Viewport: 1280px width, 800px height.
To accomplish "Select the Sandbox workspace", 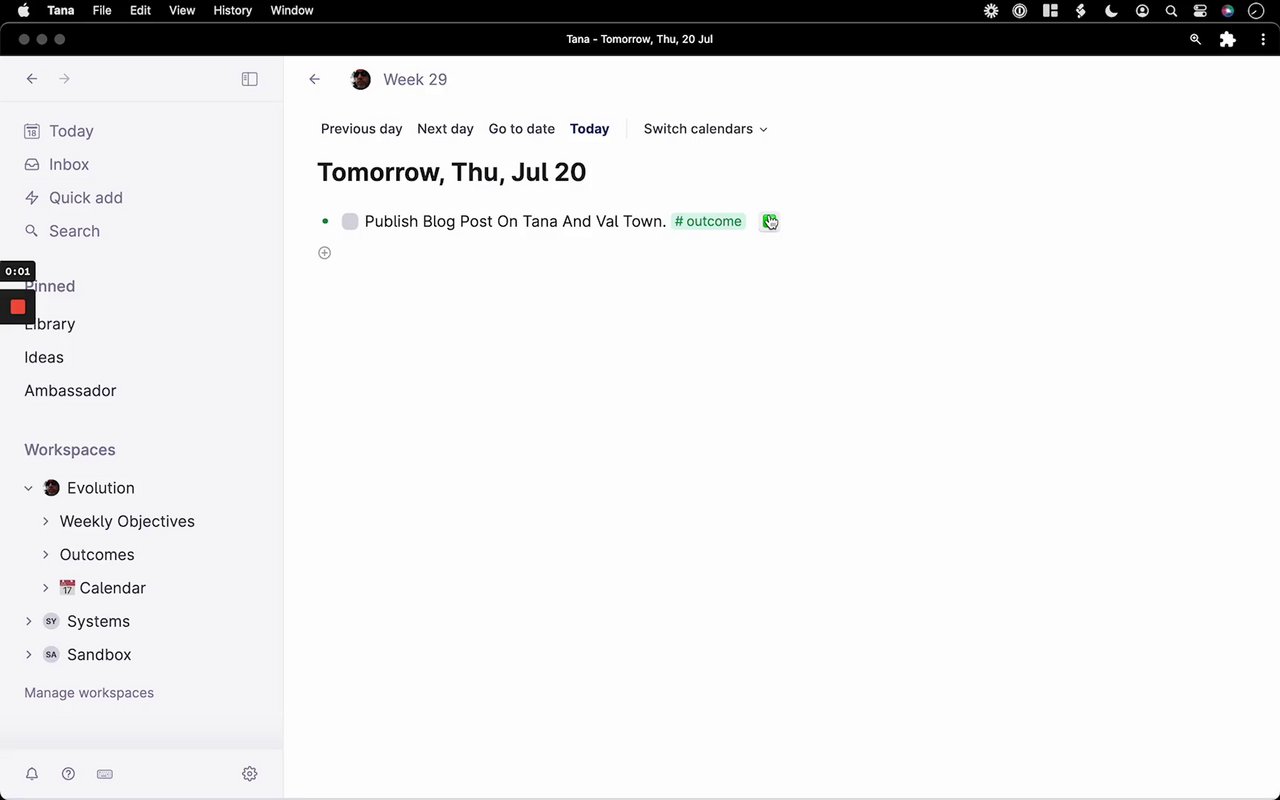I will [x=99, y=655].
